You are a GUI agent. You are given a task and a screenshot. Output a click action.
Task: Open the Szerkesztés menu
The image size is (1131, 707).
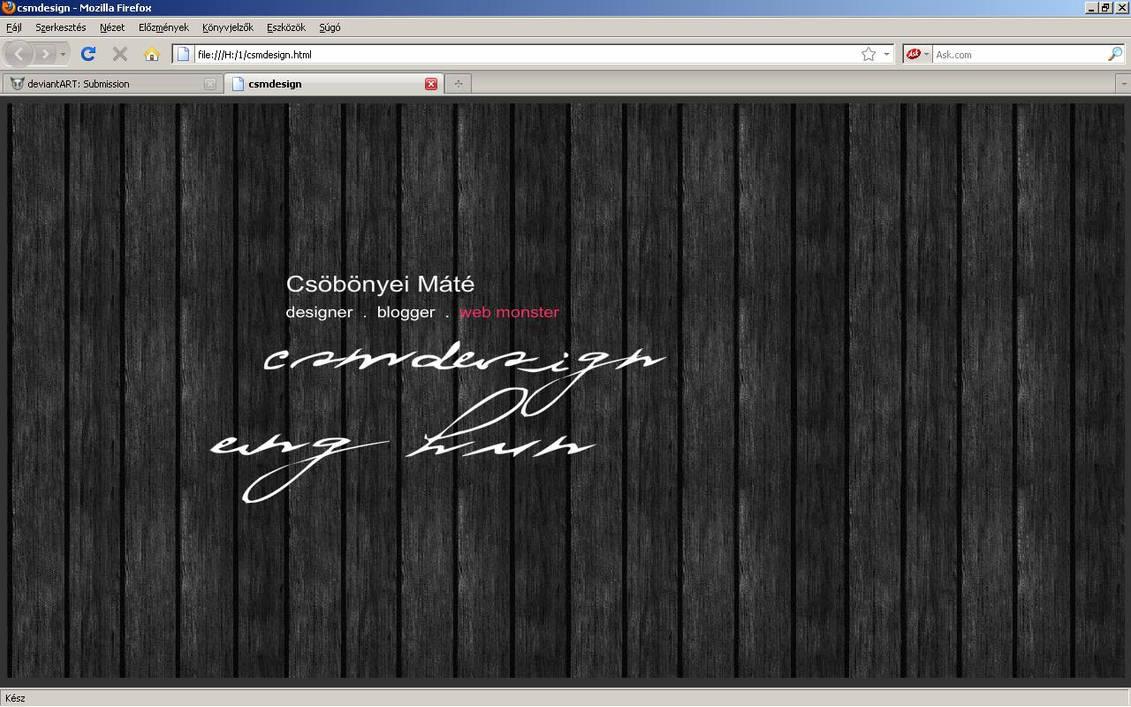[x=61, y=27]
